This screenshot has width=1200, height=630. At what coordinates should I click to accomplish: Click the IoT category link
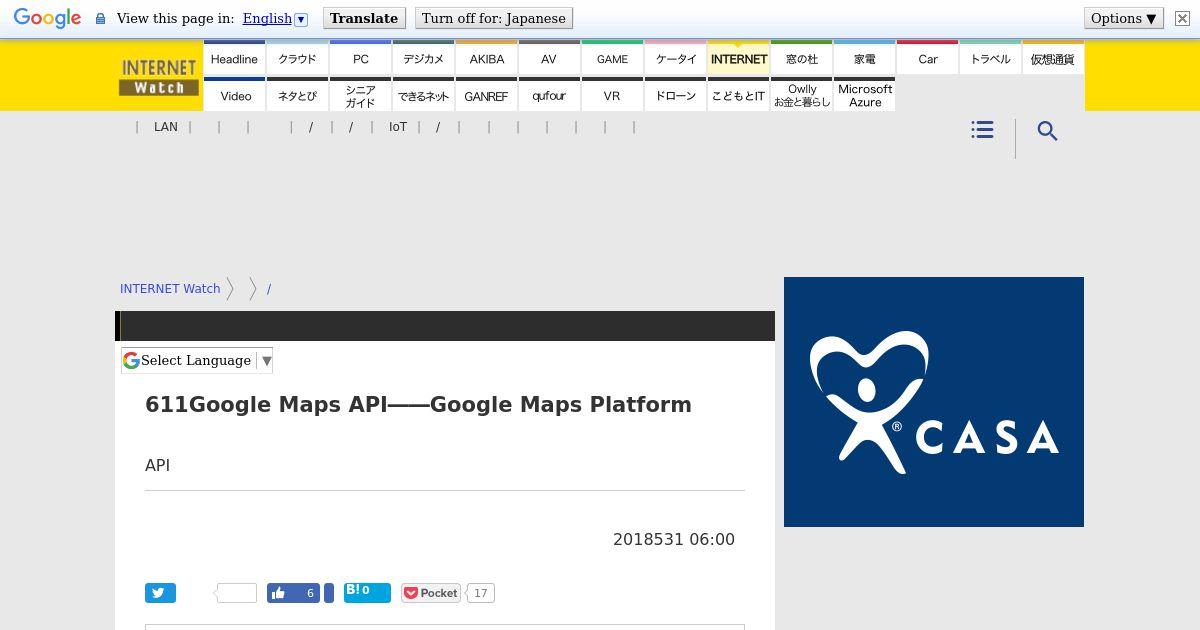398,127
